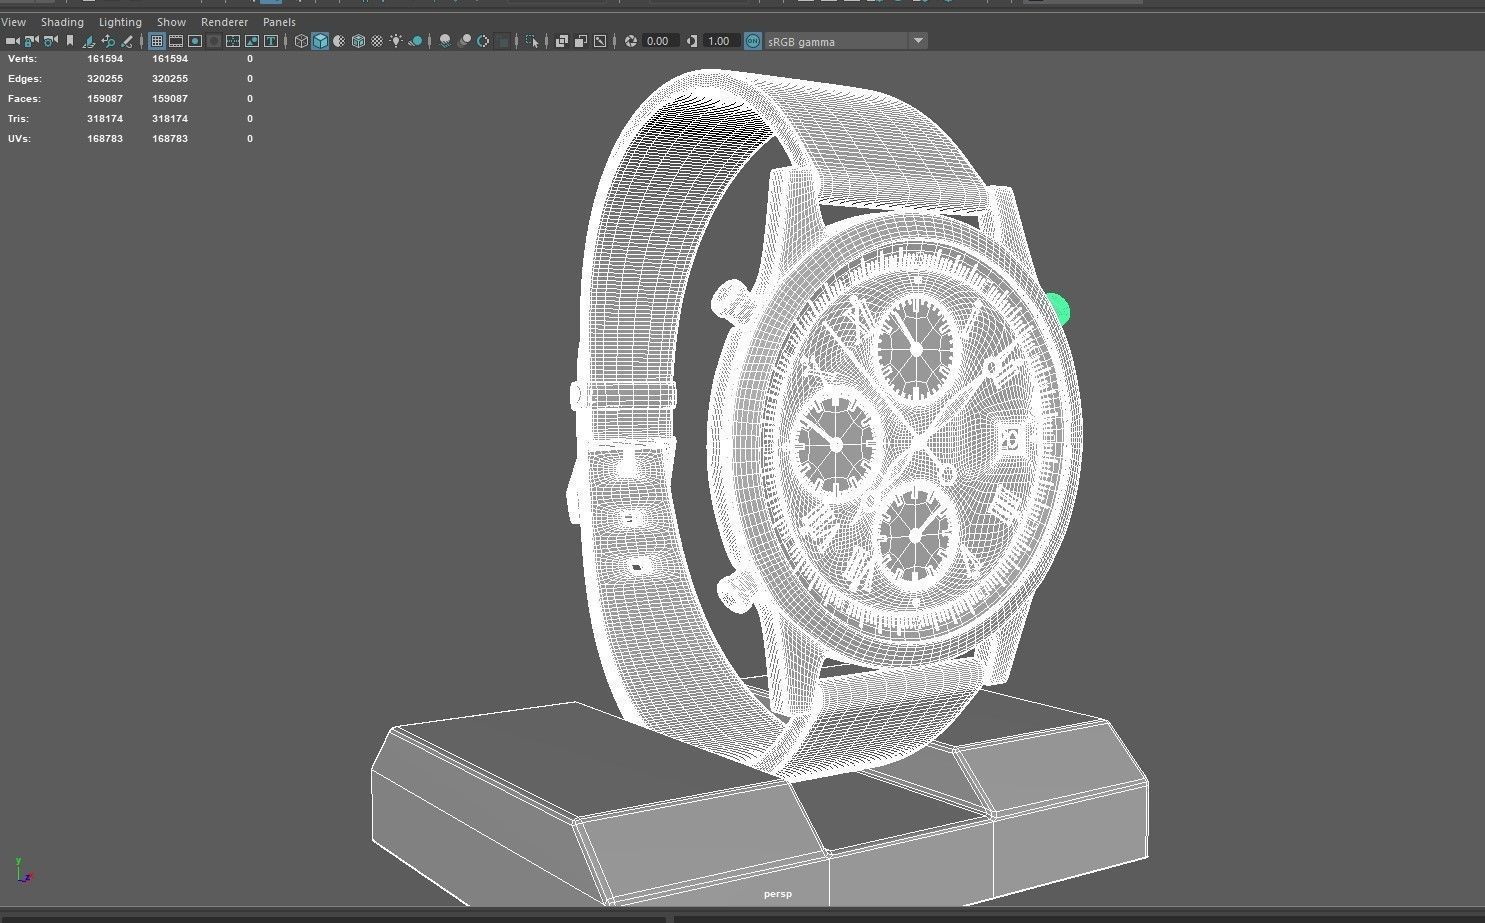Image resolution: width=1485 pixels, height=923 pixels.
Task: Click the Screen Space Ambient Occlusion icon
Action: click(x=445, y=41)
